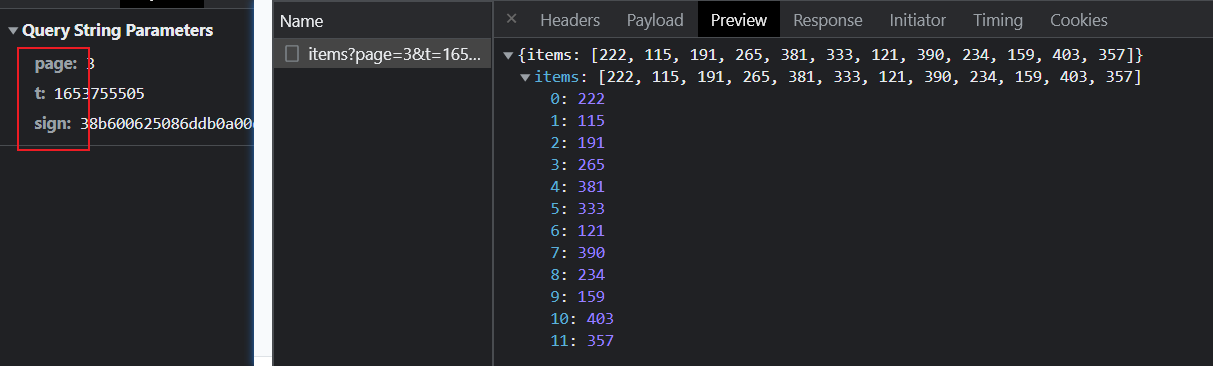Click array entry 9: 159
Viewport: 1213px width, 366px height.
point(577,297)
